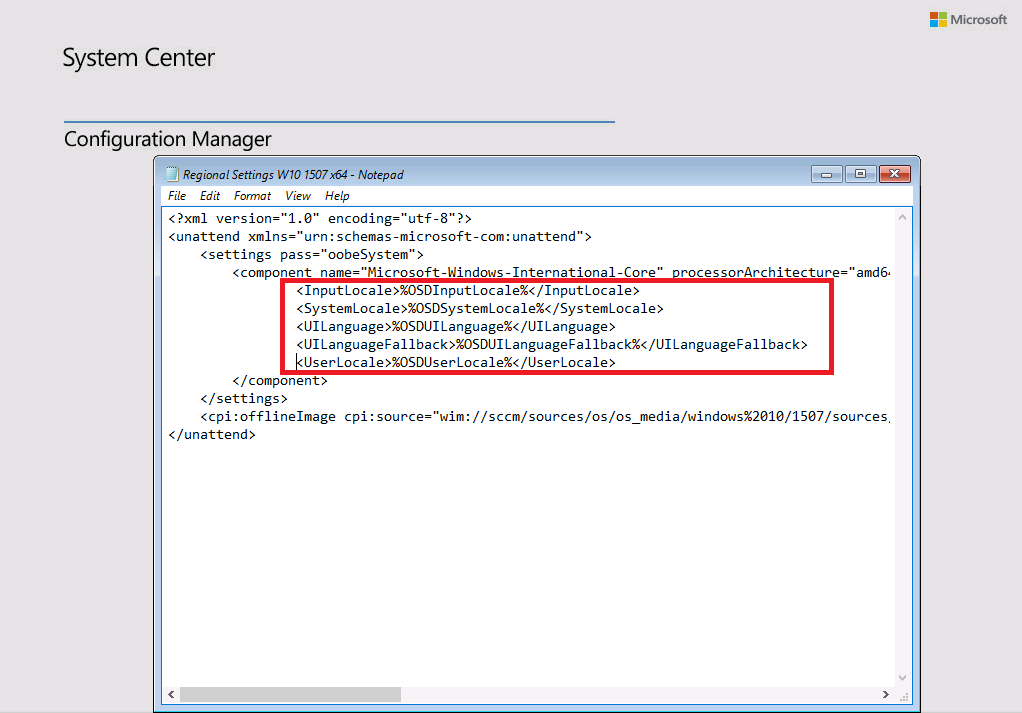Open the Help menu in Notepad
This screenshot has height=713, width=1022.
coord(337,196)
